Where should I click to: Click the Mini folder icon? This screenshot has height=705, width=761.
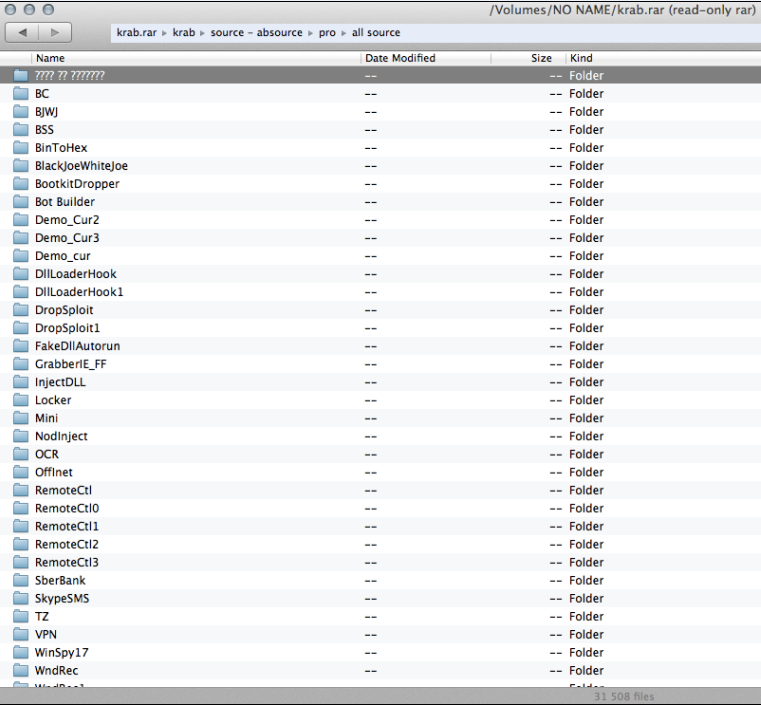20,418
